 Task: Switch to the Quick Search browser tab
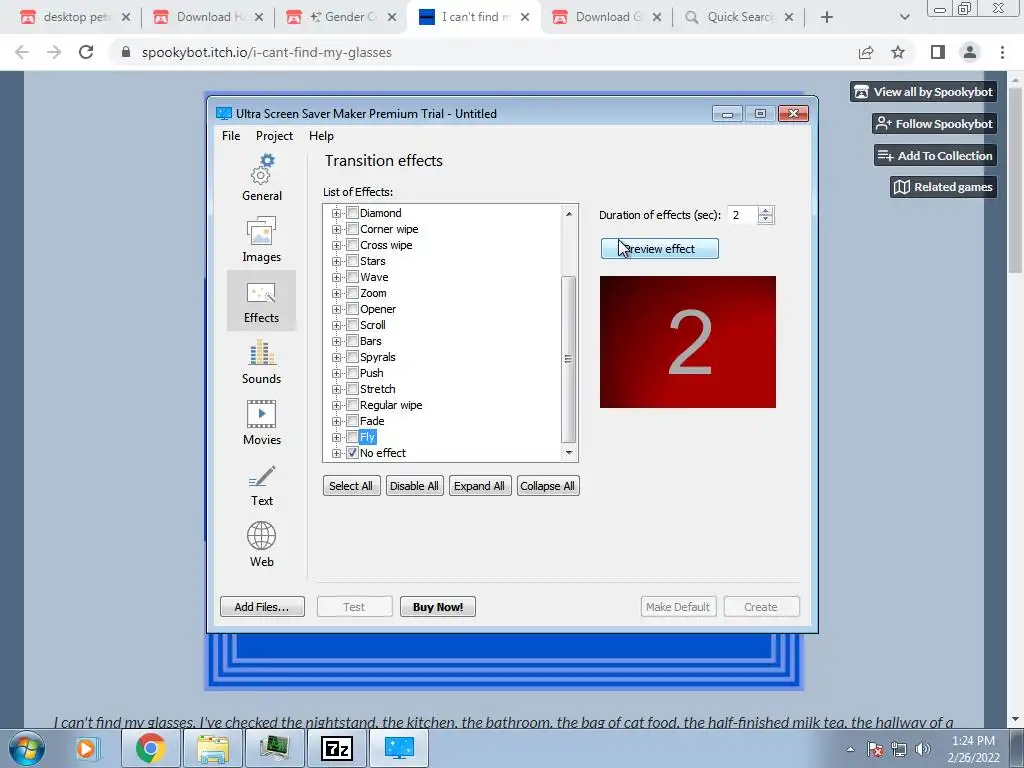(x=738, y=17)
